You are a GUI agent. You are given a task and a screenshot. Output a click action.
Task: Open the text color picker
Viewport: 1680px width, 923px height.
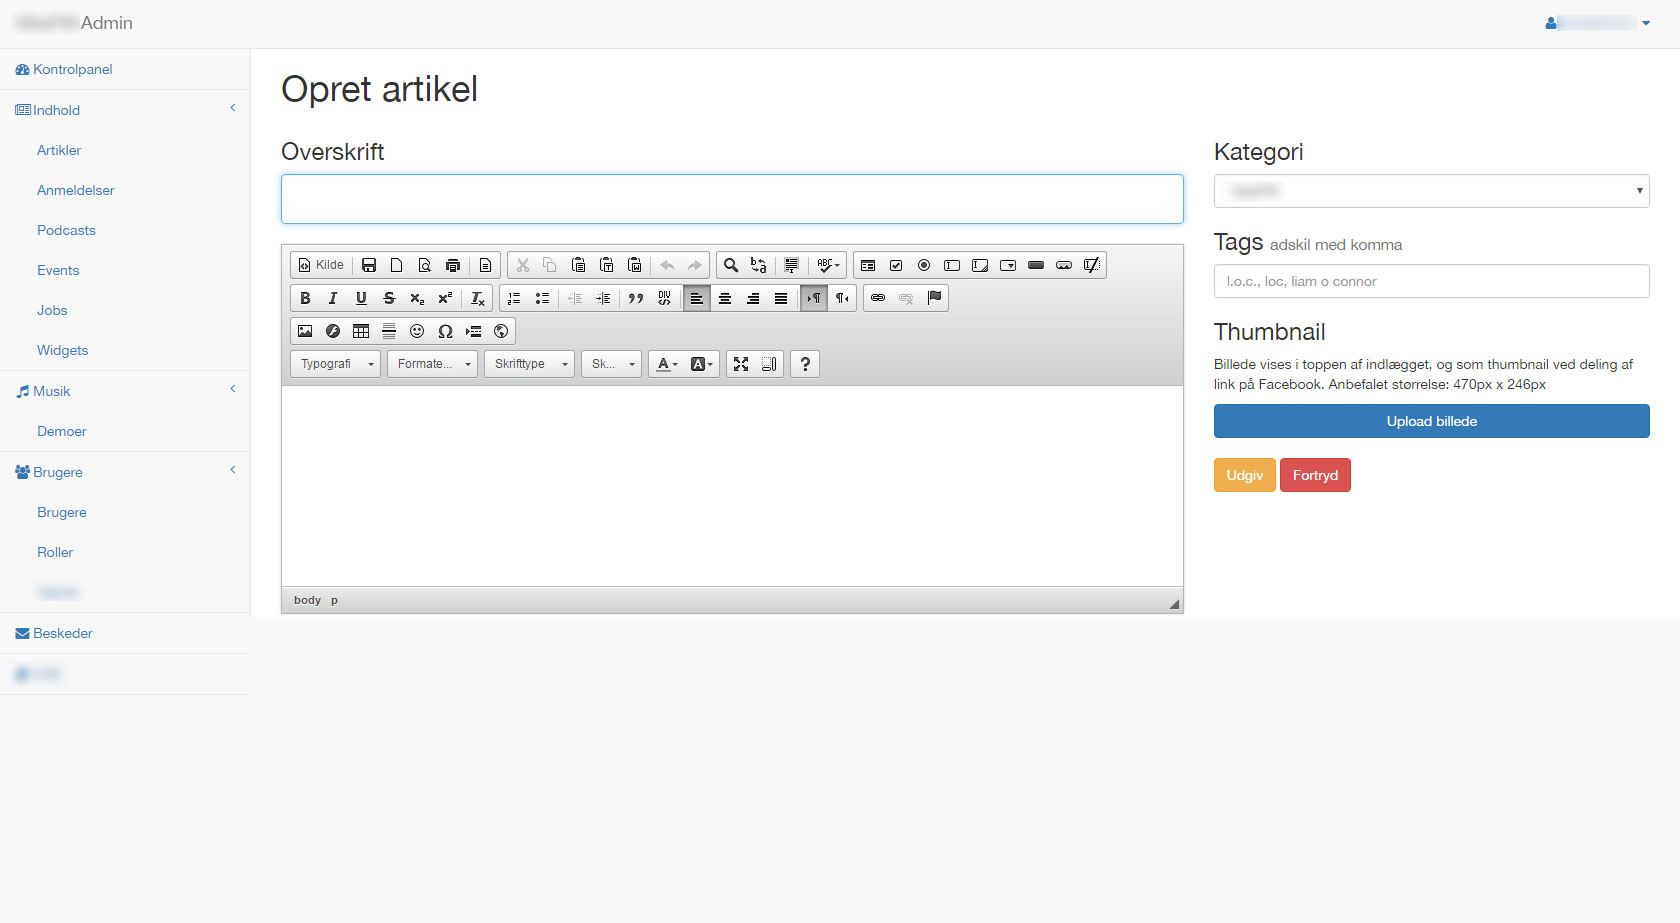pyautogui.click(x=667, y=364)
